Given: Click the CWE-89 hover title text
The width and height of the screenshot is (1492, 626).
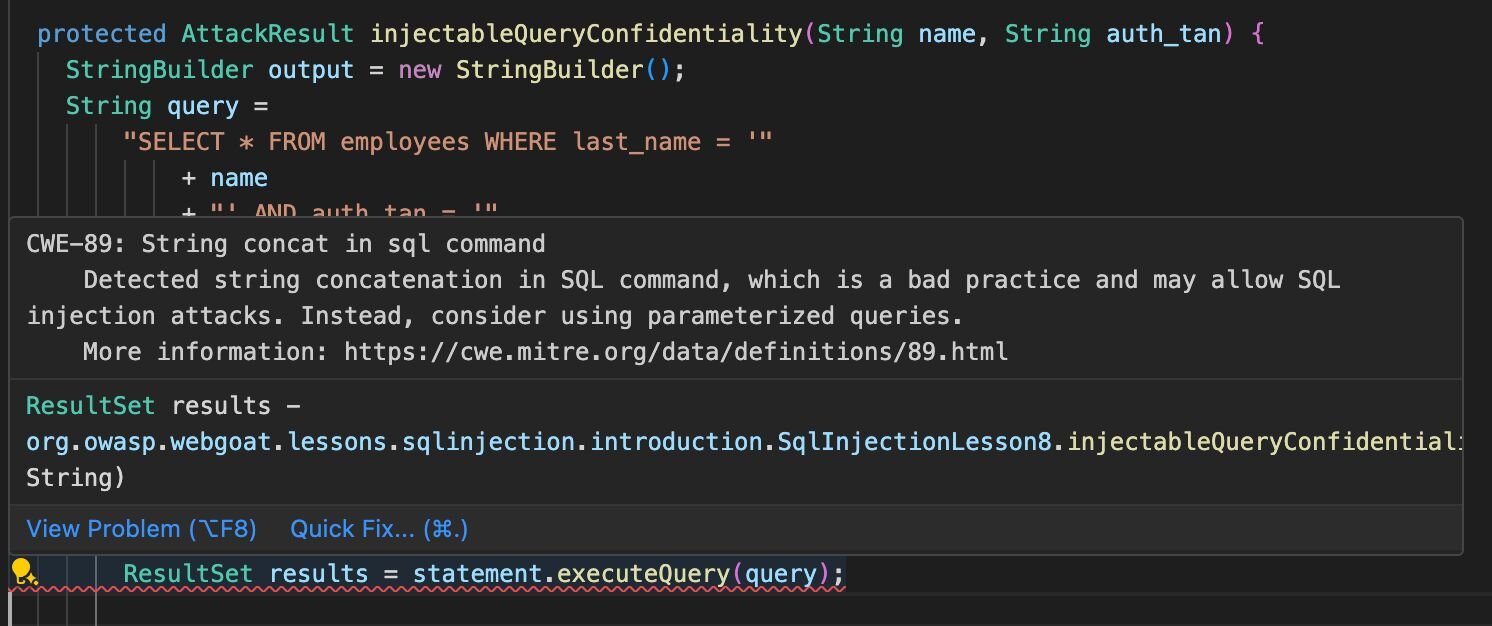Looking at the screenshot, I should (286, 244).
